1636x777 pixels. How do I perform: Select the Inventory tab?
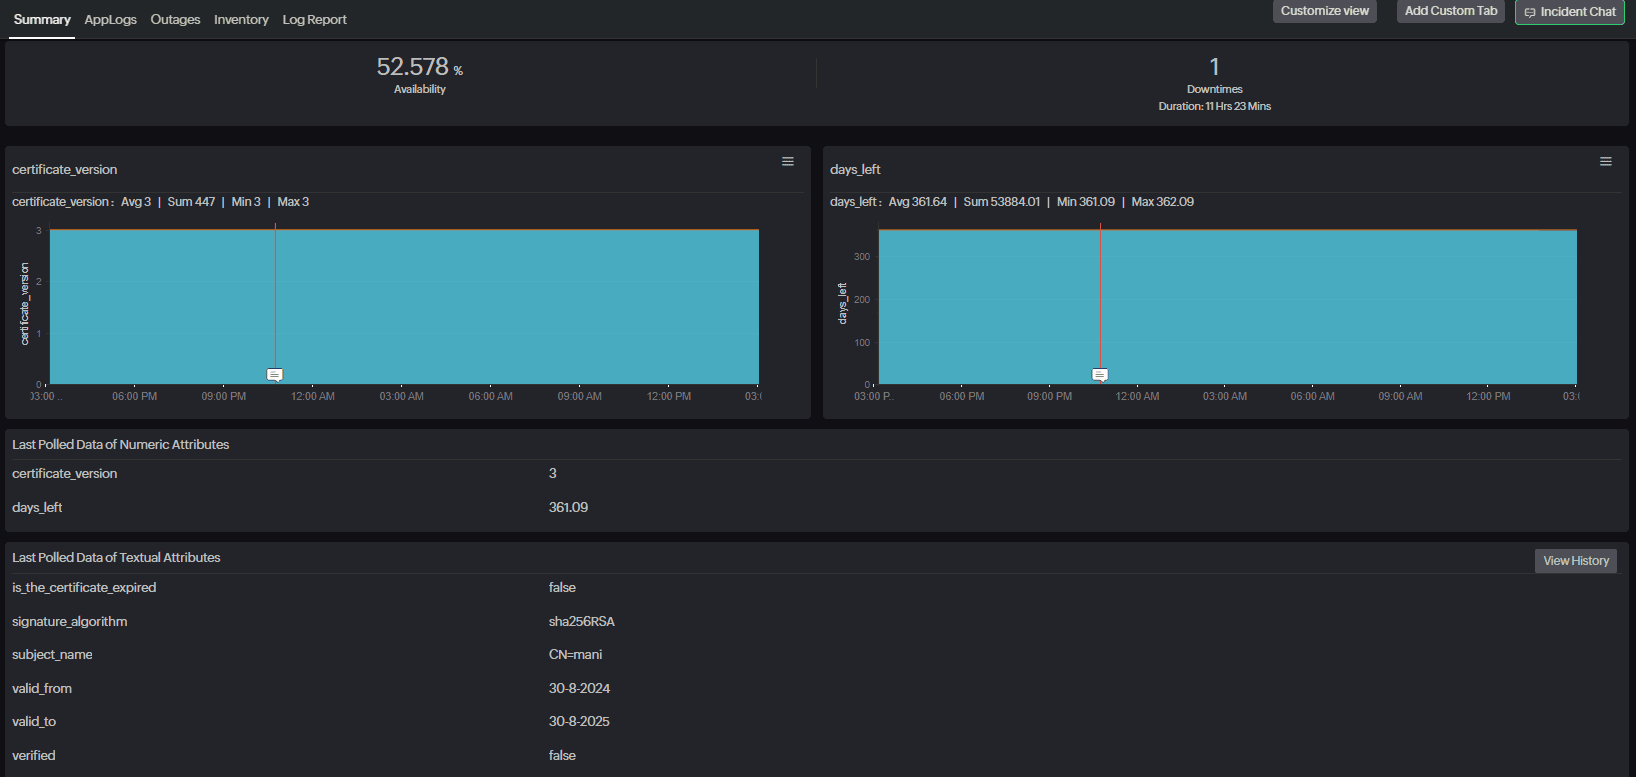(241, 19)
